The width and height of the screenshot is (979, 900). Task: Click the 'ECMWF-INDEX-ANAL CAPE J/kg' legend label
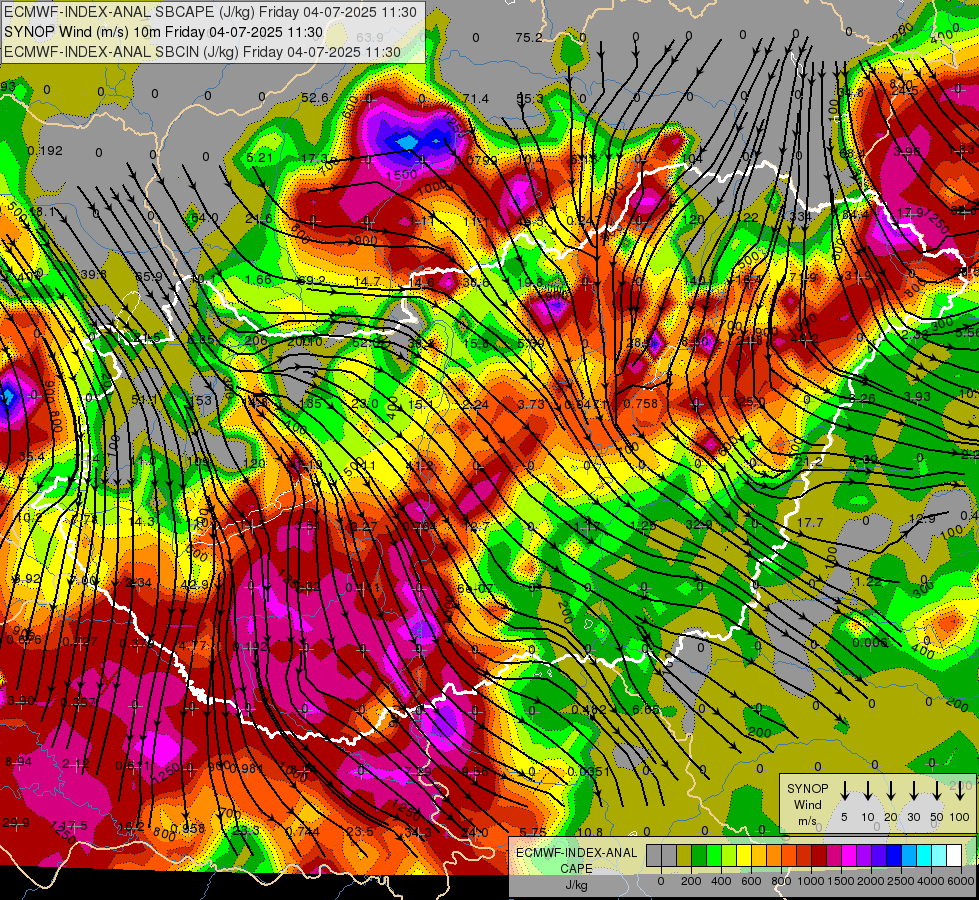point(576,869)
